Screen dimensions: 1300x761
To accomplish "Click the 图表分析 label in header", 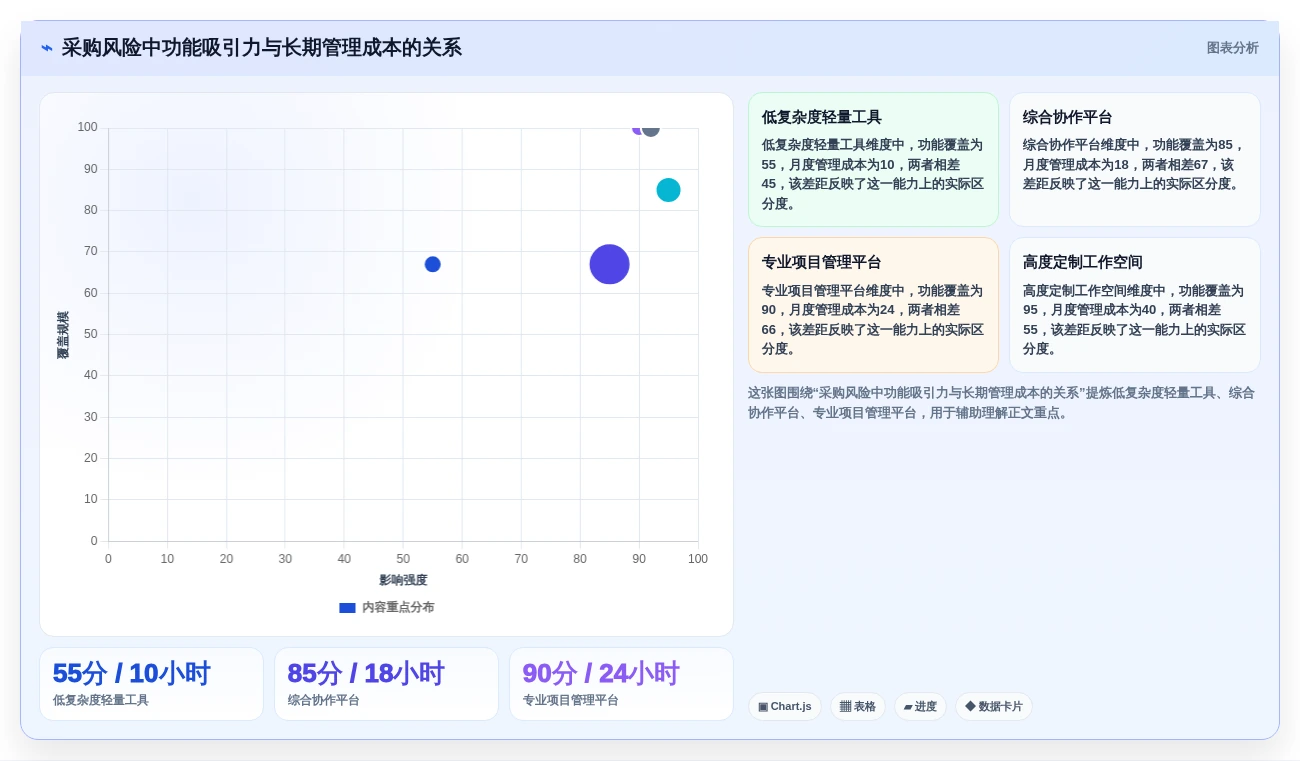I will [x=1232, y=48].
